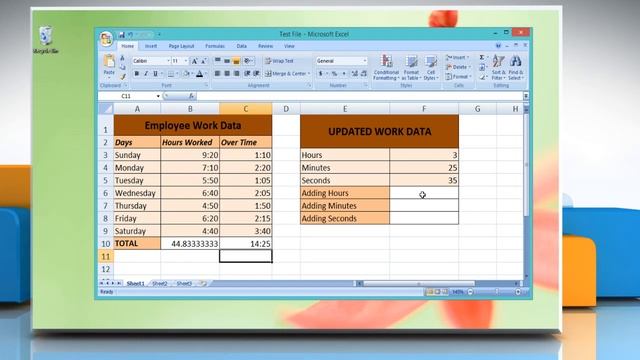Apply the Font Color swatch

click(x=200, y=74)
